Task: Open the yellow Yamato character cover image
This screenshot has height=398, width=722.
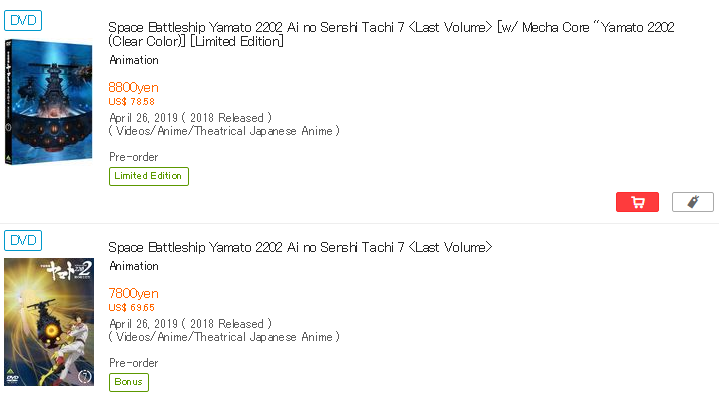Action: pos(49,322)
